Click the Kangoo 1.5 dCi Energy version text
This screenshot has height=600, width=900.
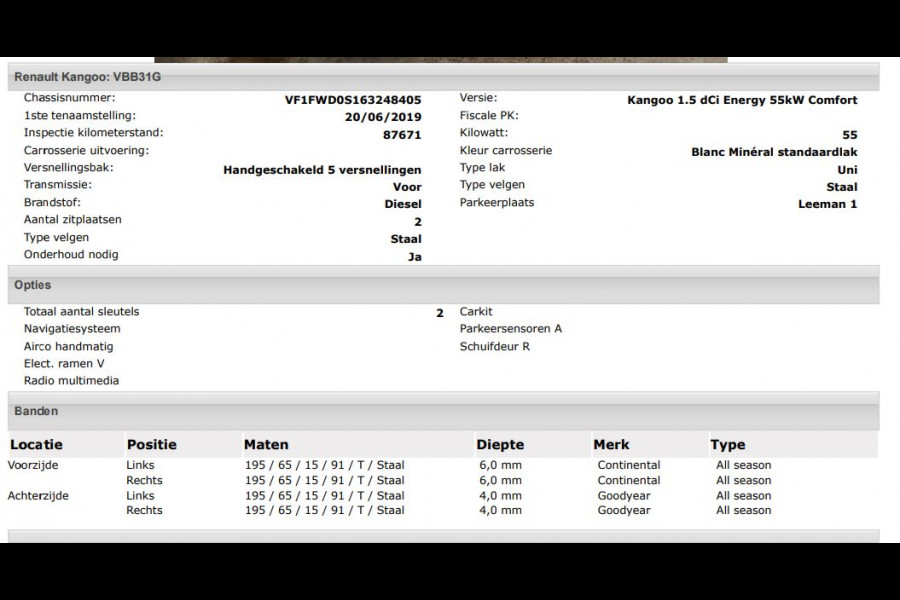coord(742,100)
